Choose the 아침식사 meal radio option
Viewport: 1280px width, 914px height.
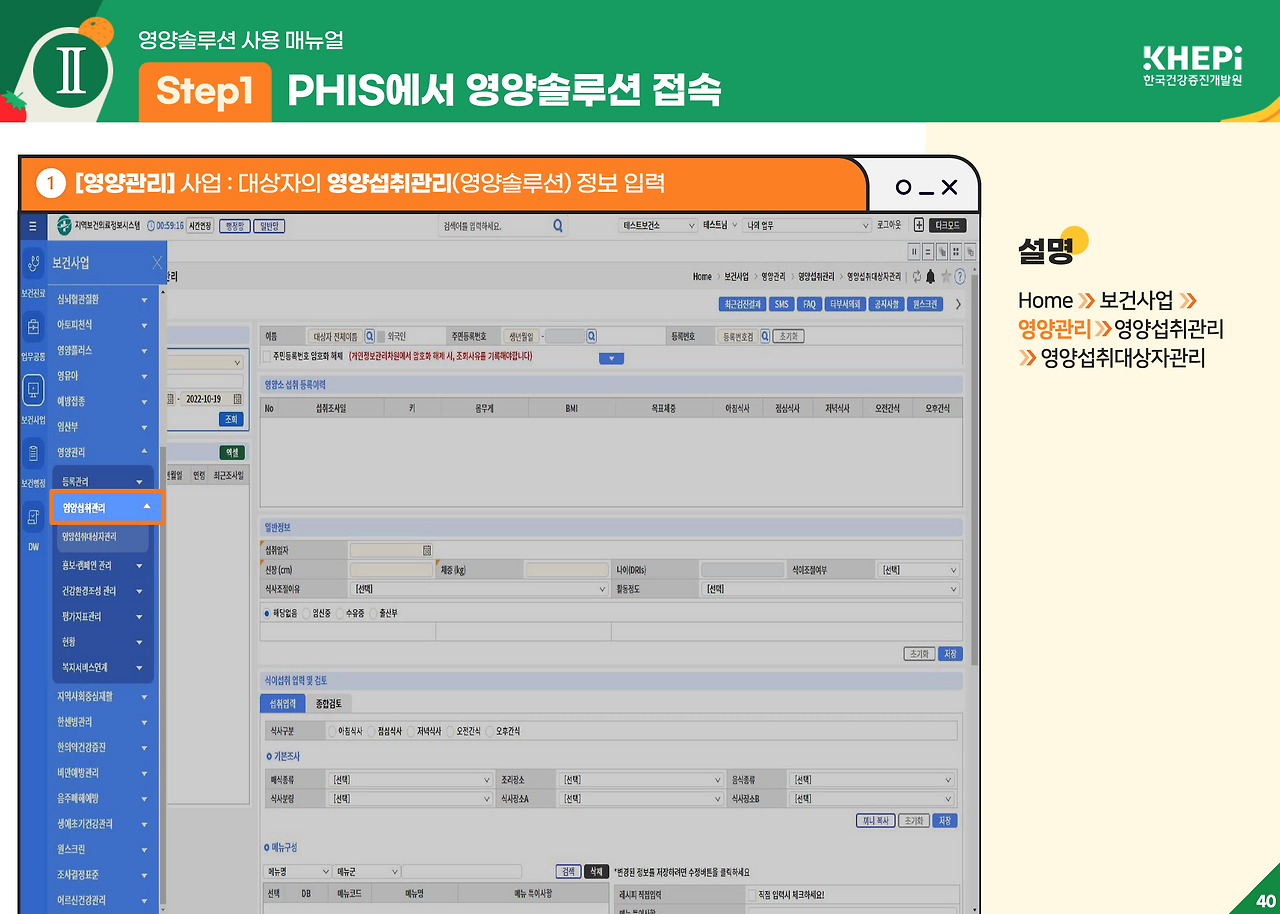(x=331, y=731)
